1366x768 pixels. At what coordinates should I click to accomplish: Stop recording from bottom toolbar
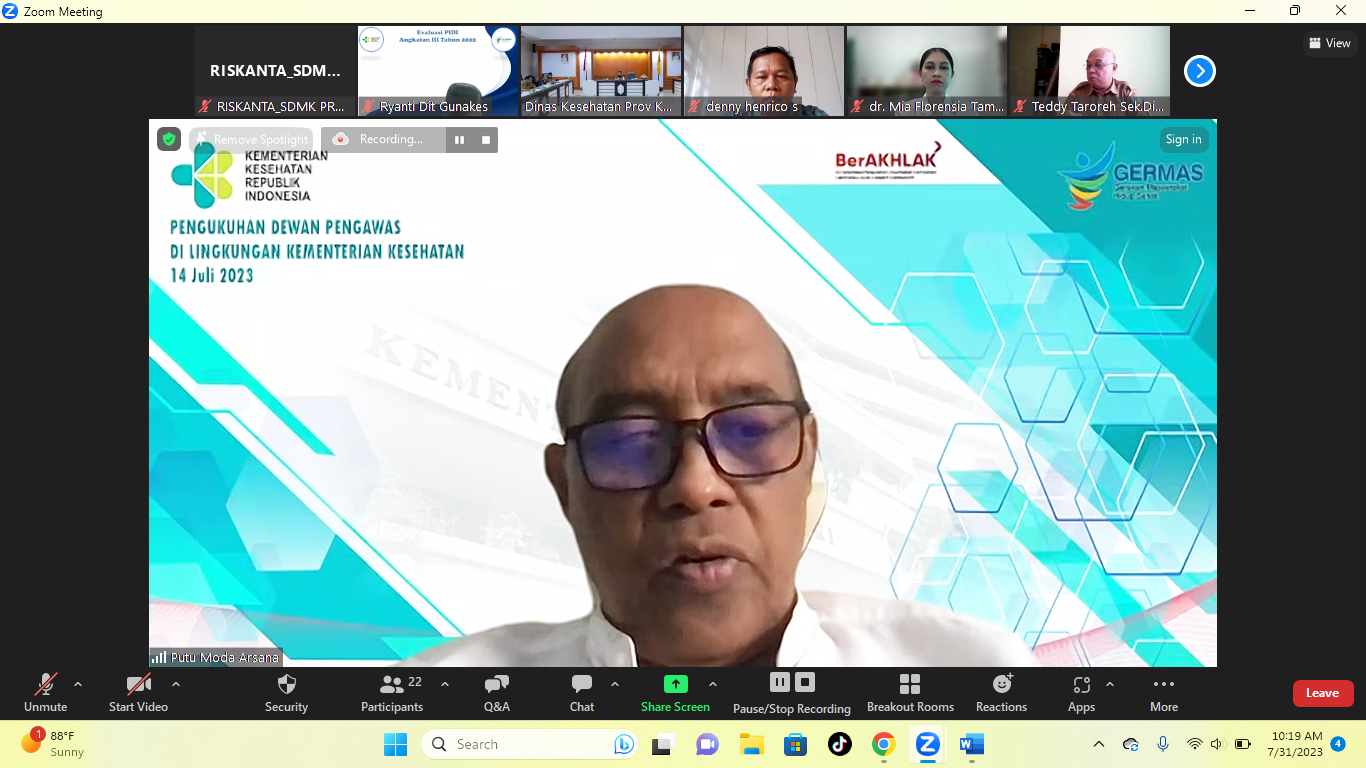pyautogui.click(x=805, y=682)
